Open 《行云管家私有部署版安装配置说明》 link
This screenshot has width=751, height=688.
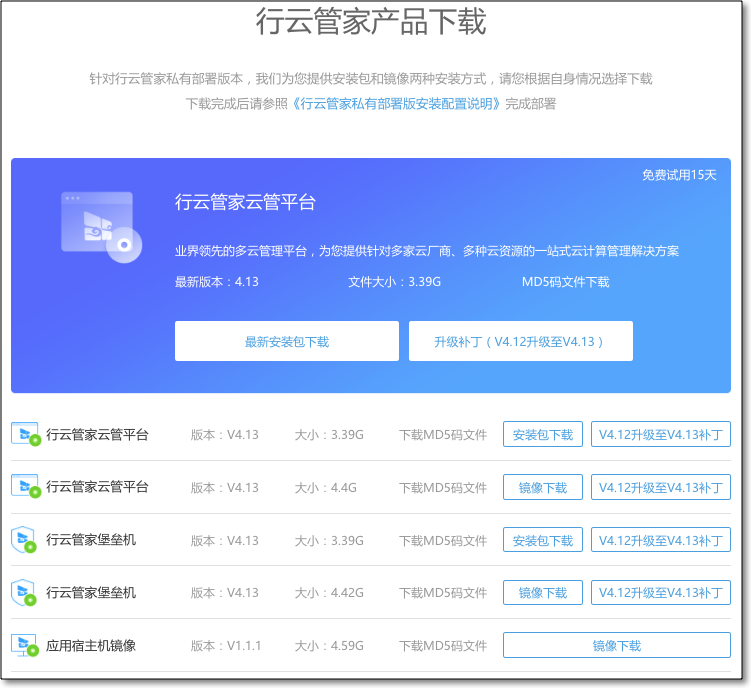coord(396,104)
